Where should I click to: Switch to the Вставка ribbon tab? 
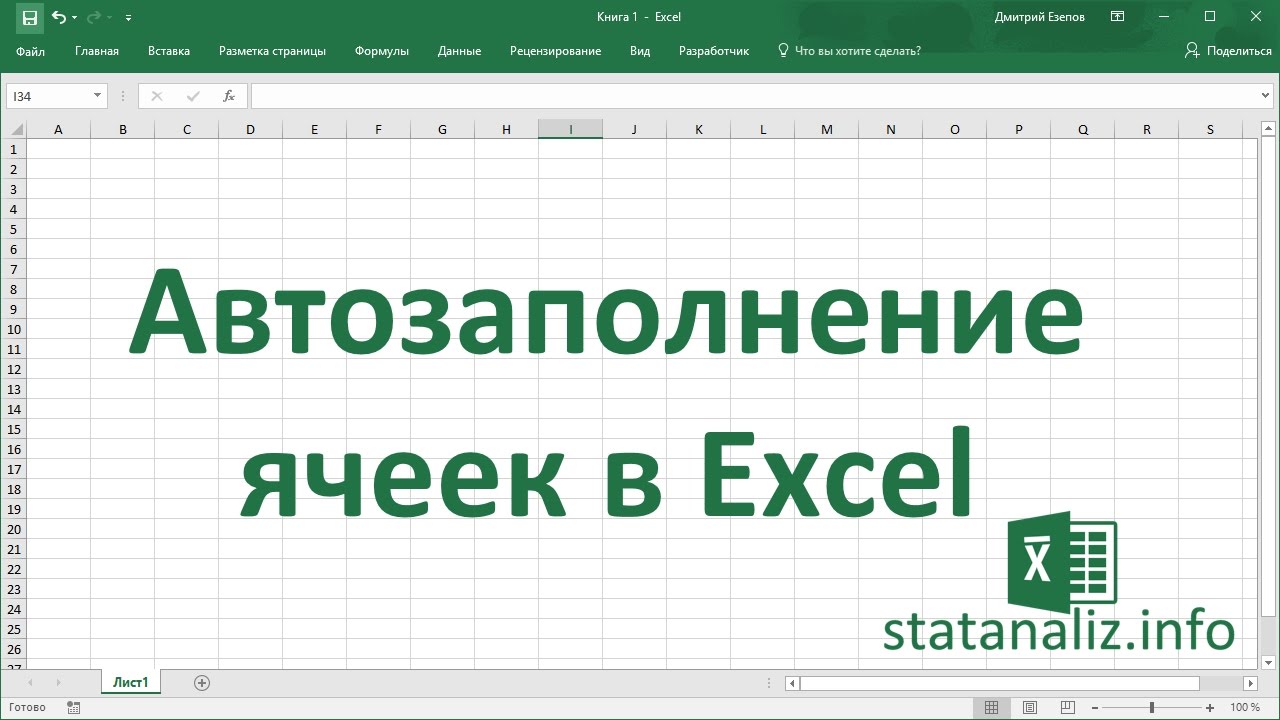point(169,51)
